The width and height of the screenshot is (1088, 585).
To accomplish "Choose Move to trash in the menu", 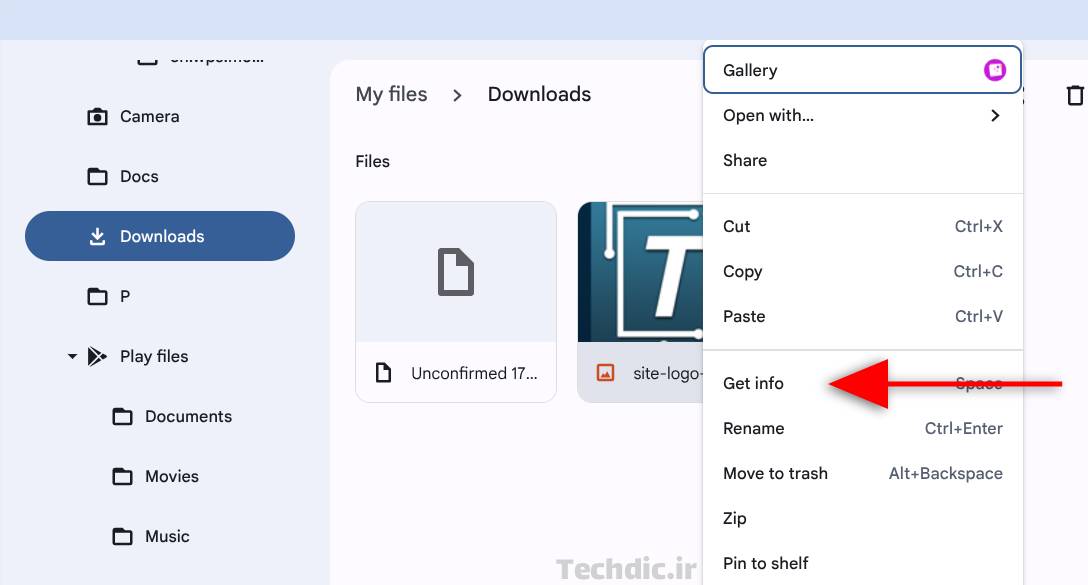I will 775,473.
